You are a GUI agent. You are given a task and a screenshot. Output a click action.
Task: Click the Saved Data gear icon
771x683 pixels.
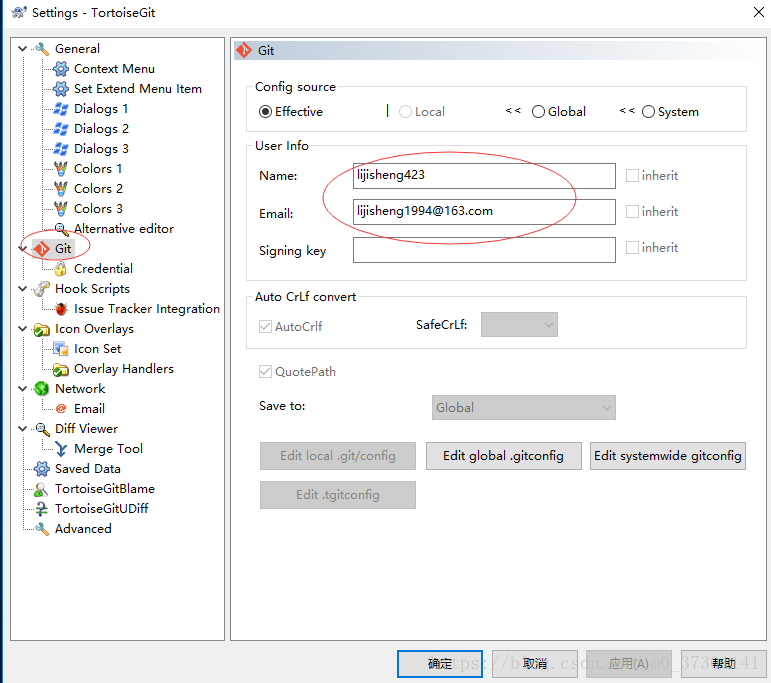coord(42,469)
